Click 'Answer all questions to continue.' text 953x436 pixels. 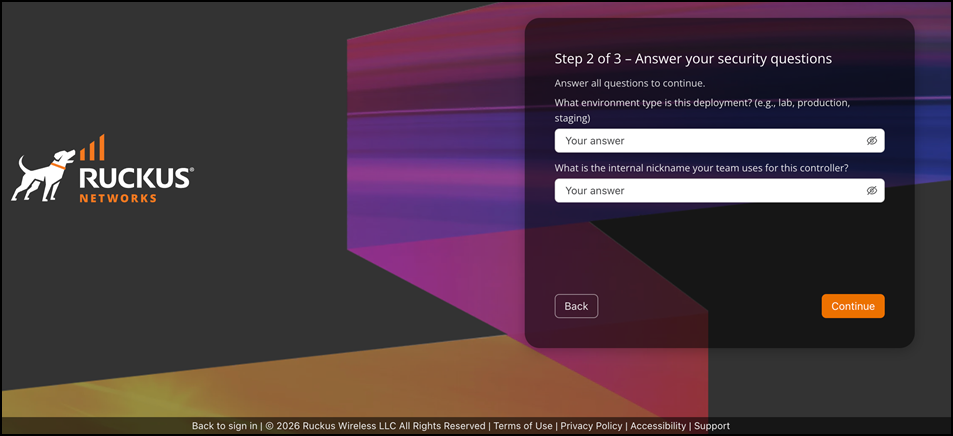[630, 83]
